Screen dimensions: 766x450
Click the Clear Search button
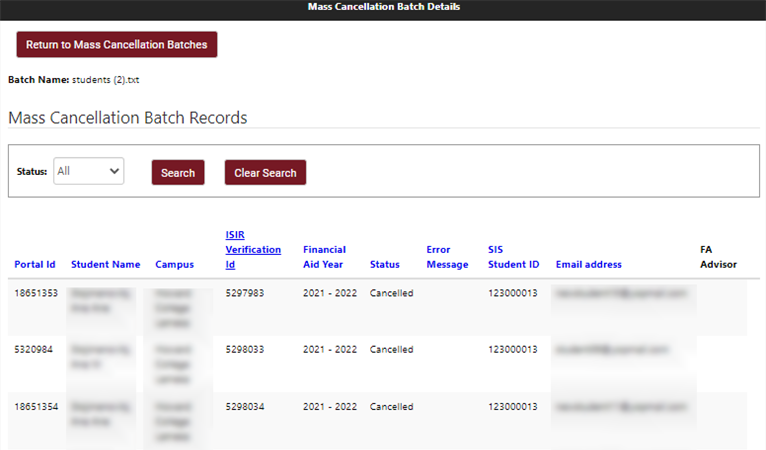[x=265, y=173]
